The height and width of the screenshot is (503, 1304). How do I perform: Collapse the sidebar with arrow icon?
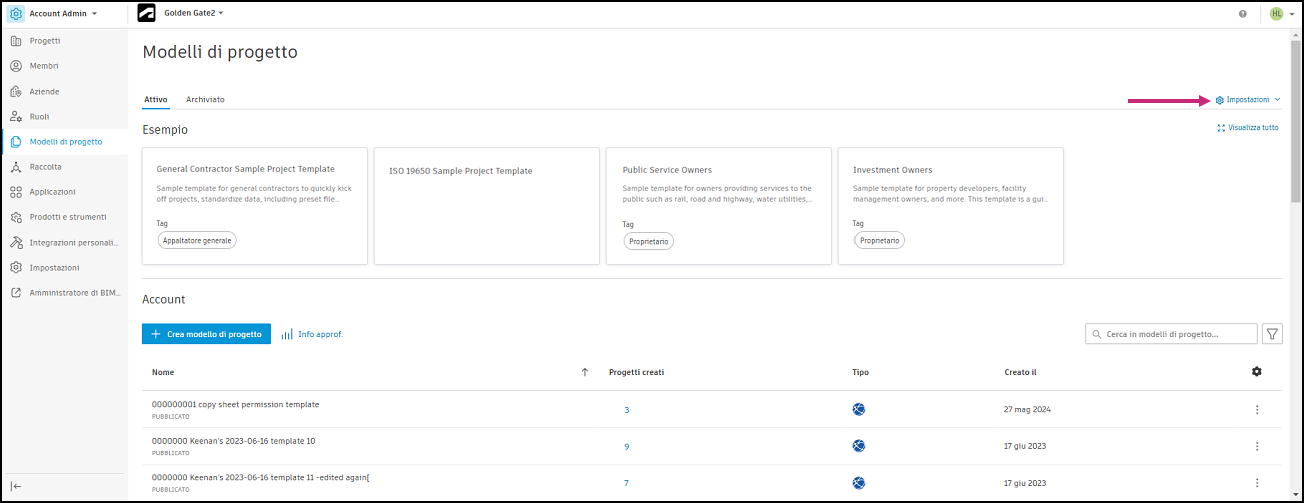point(17,486)
